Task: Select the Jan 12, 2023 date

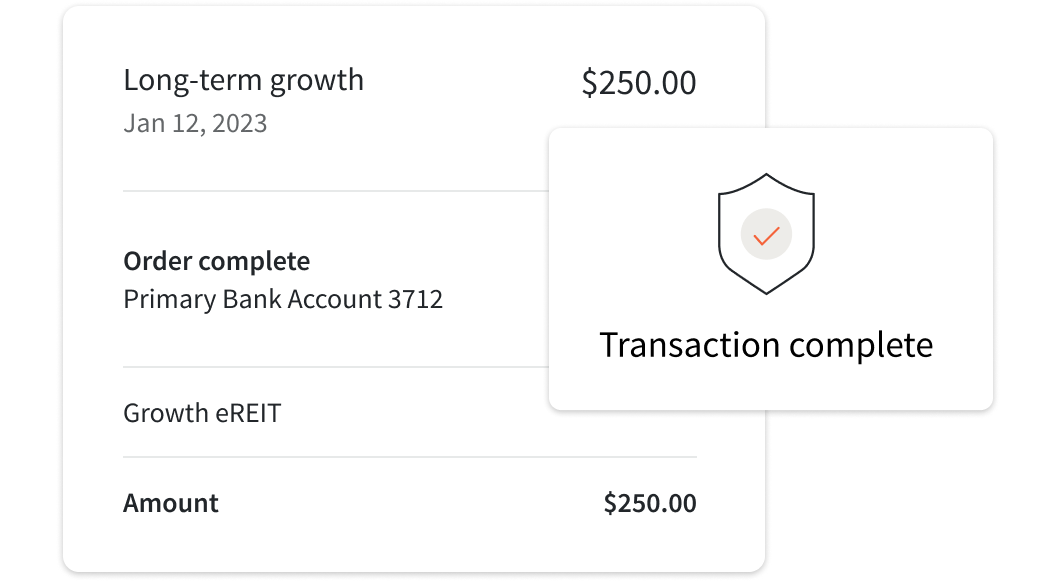Action: coord(195,124)
